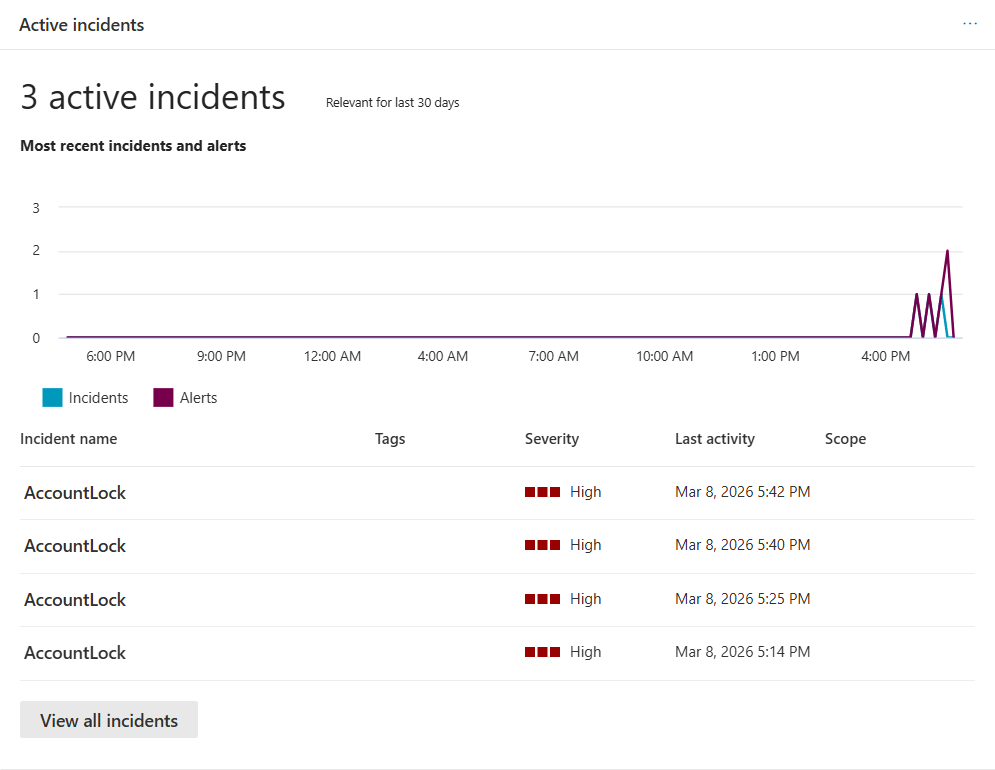Open the more options ellipsis menu
The width and height of the screenshot is (995, 770).
(x=970, y=24)
